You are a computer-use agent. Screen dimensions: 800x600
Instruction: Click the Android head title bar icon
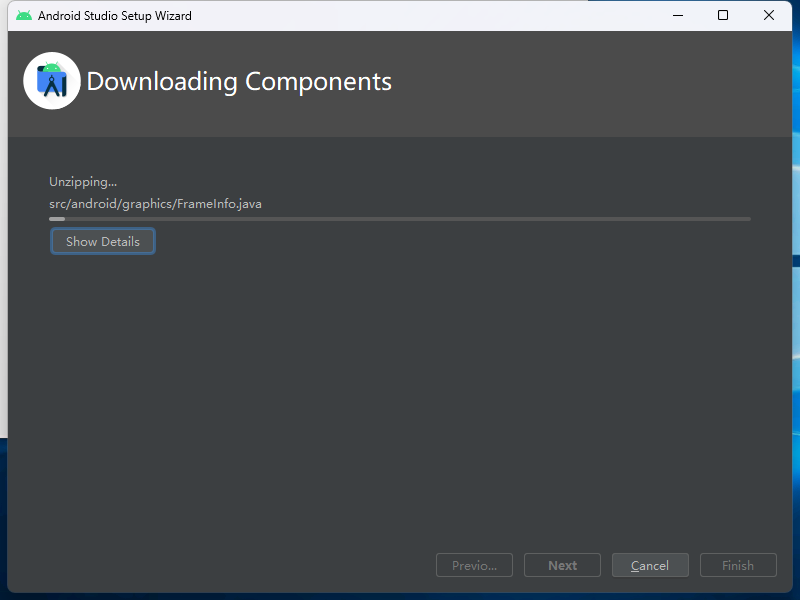coord(24,15)
